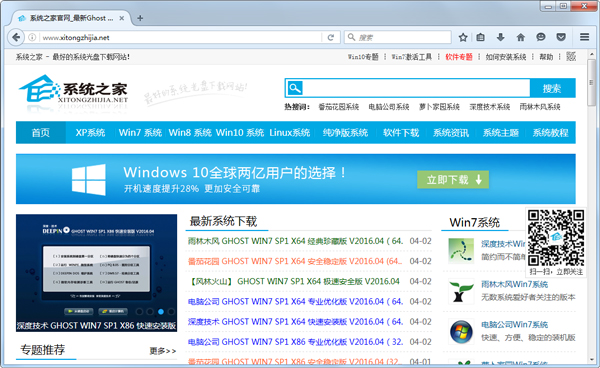
Task: Select the active blue slideshow dot
Action: point(161,312)
